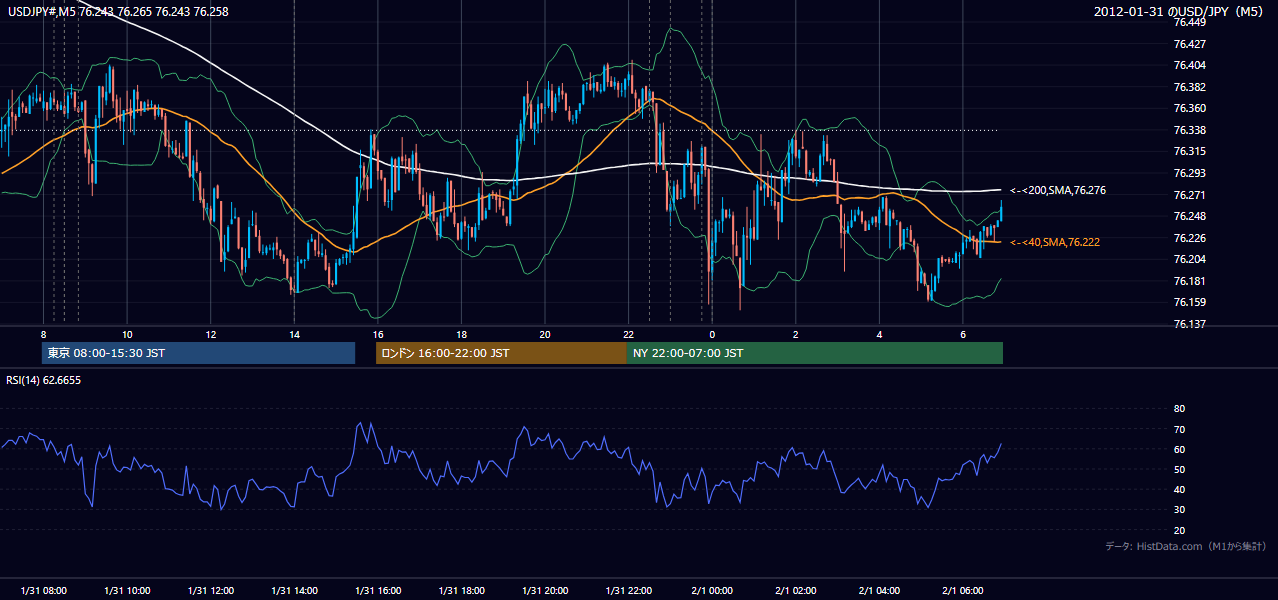Screen dimensions: 1278x600
Task: Click price axis value 76.293
Action: coord(1189,173)
